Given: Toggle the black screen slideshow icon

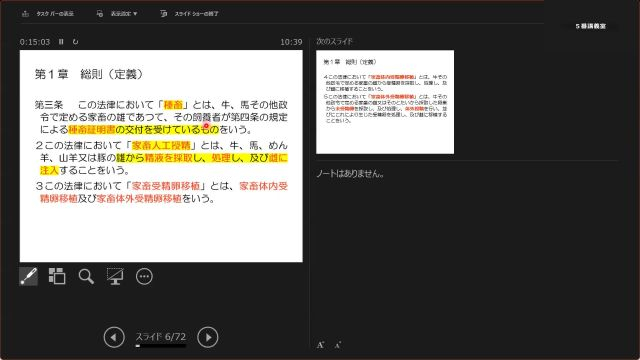Looking at the screenshot, I should [x=115, y=276].
